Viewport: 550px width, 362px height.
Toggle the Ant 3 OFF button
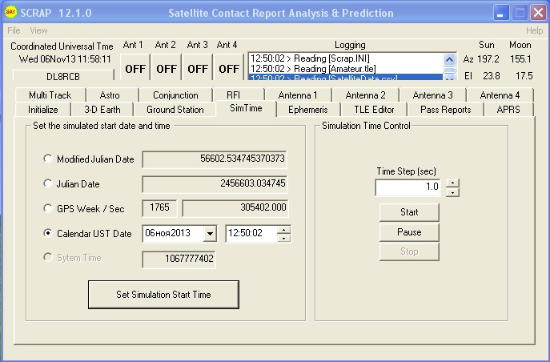click(x=197, y=67)
